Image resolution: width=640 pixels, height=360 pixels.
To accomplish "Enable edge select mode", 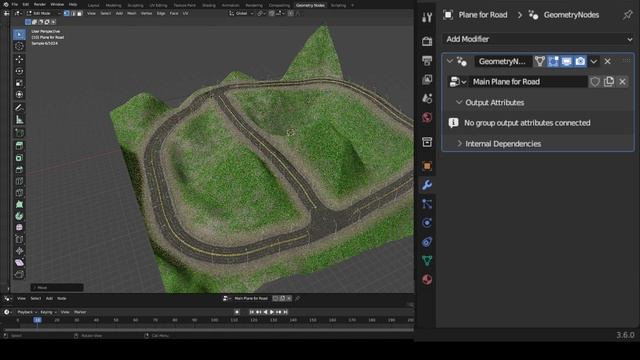I will coord(73,13).
